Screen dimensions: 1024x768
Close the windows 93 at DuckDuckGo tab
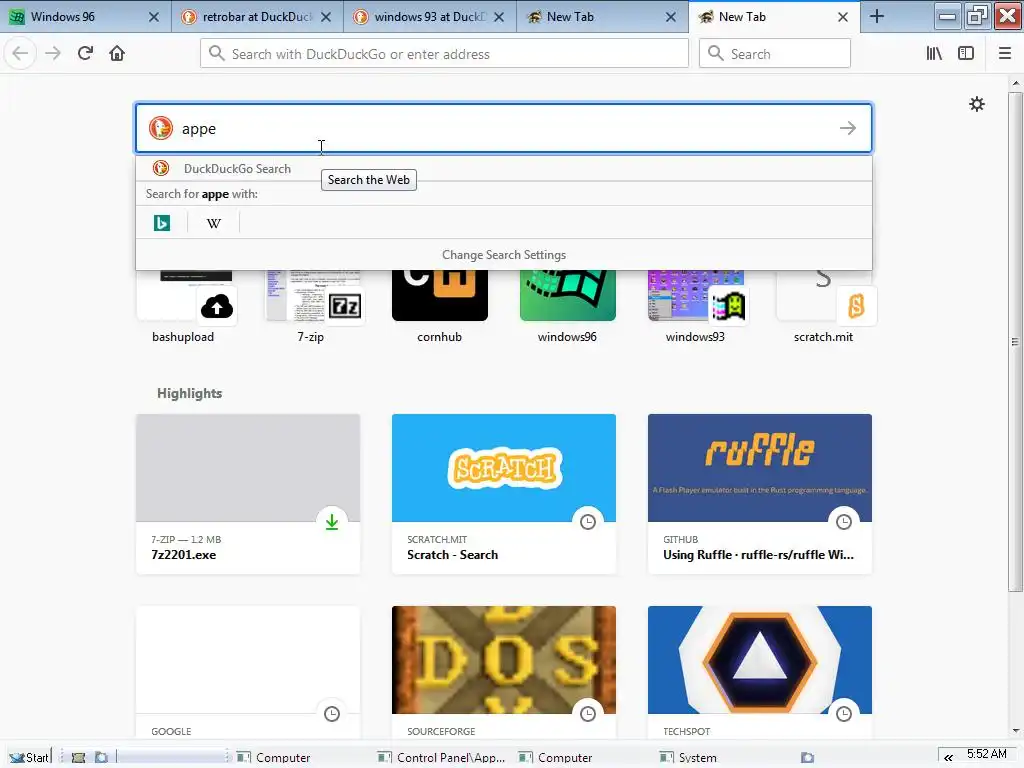pos(498,17)
